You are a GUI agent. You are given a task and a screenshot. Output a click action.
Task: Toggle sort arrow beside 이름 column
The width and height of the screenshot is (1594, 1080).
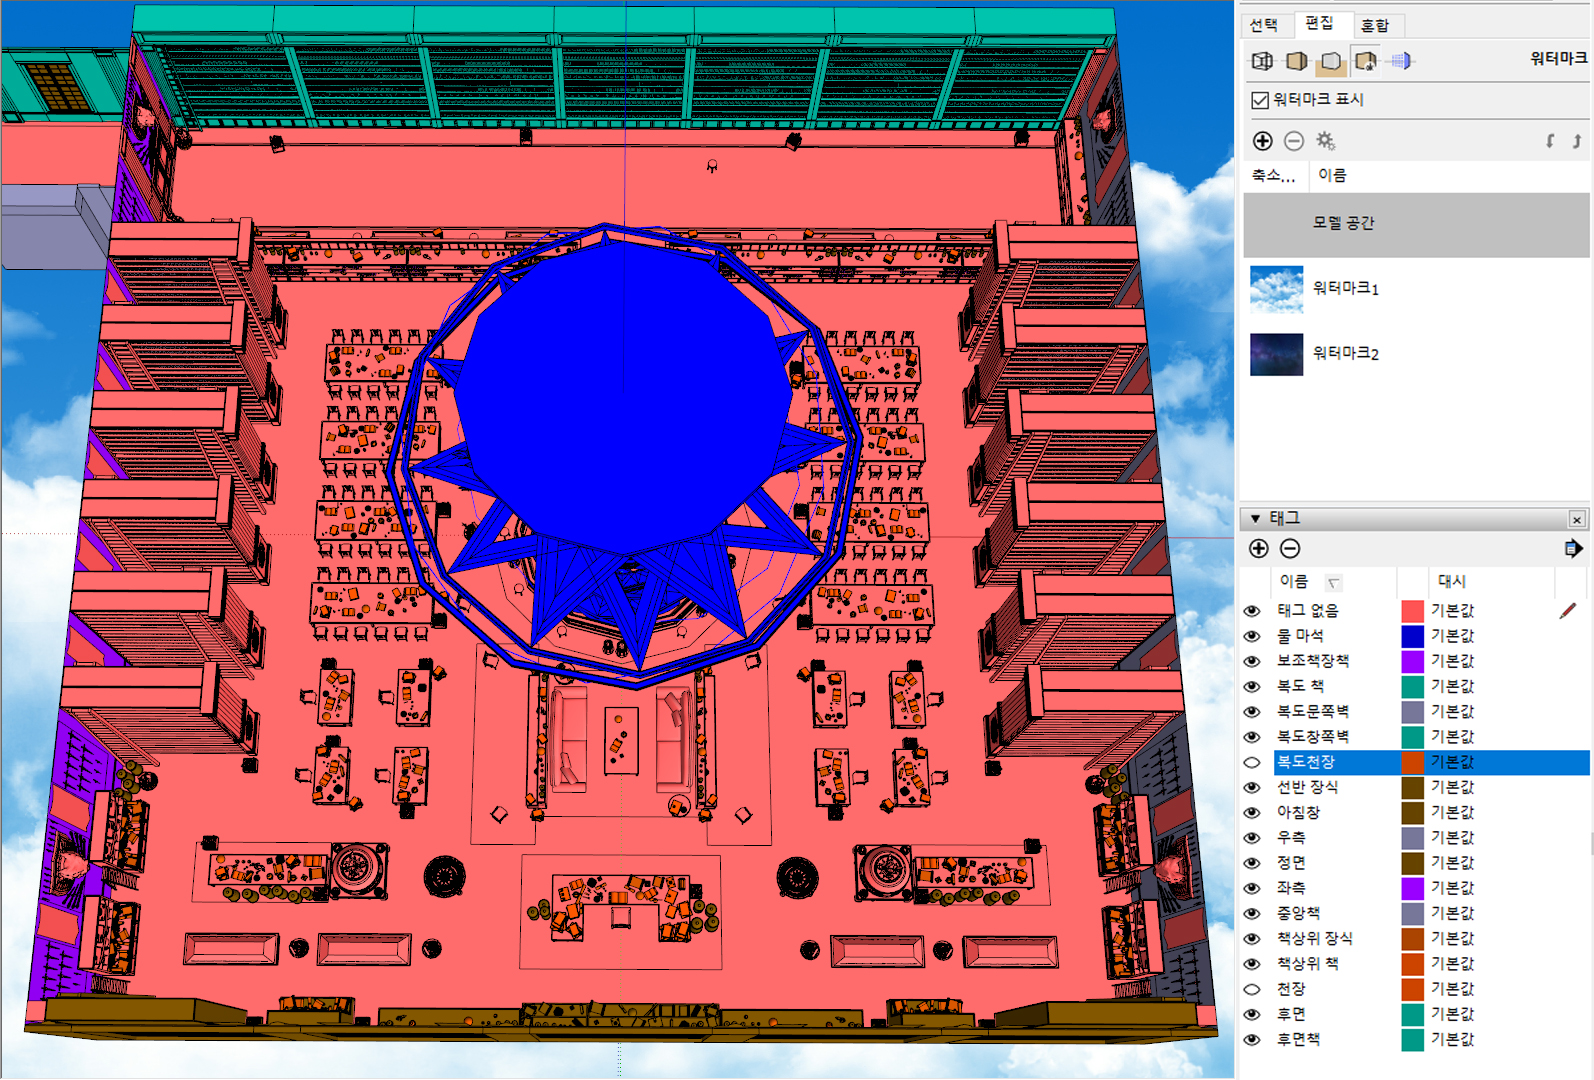(1333, 582)
